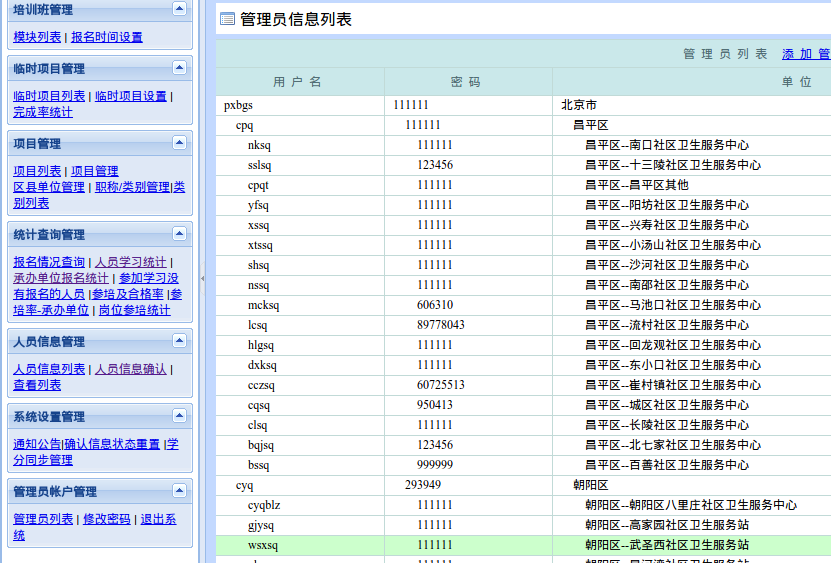Open the 查看列表 link
Viewport: 831px width, 563px height.
coord(37,385)
